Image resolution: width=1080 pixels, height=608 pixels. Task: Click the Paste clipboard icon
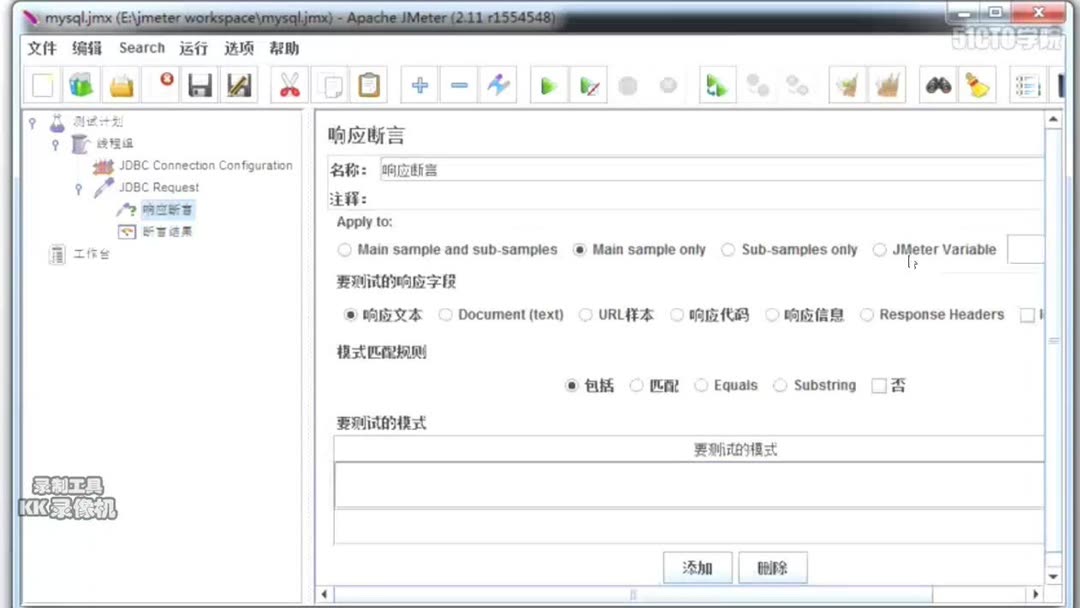click(369, 85)
